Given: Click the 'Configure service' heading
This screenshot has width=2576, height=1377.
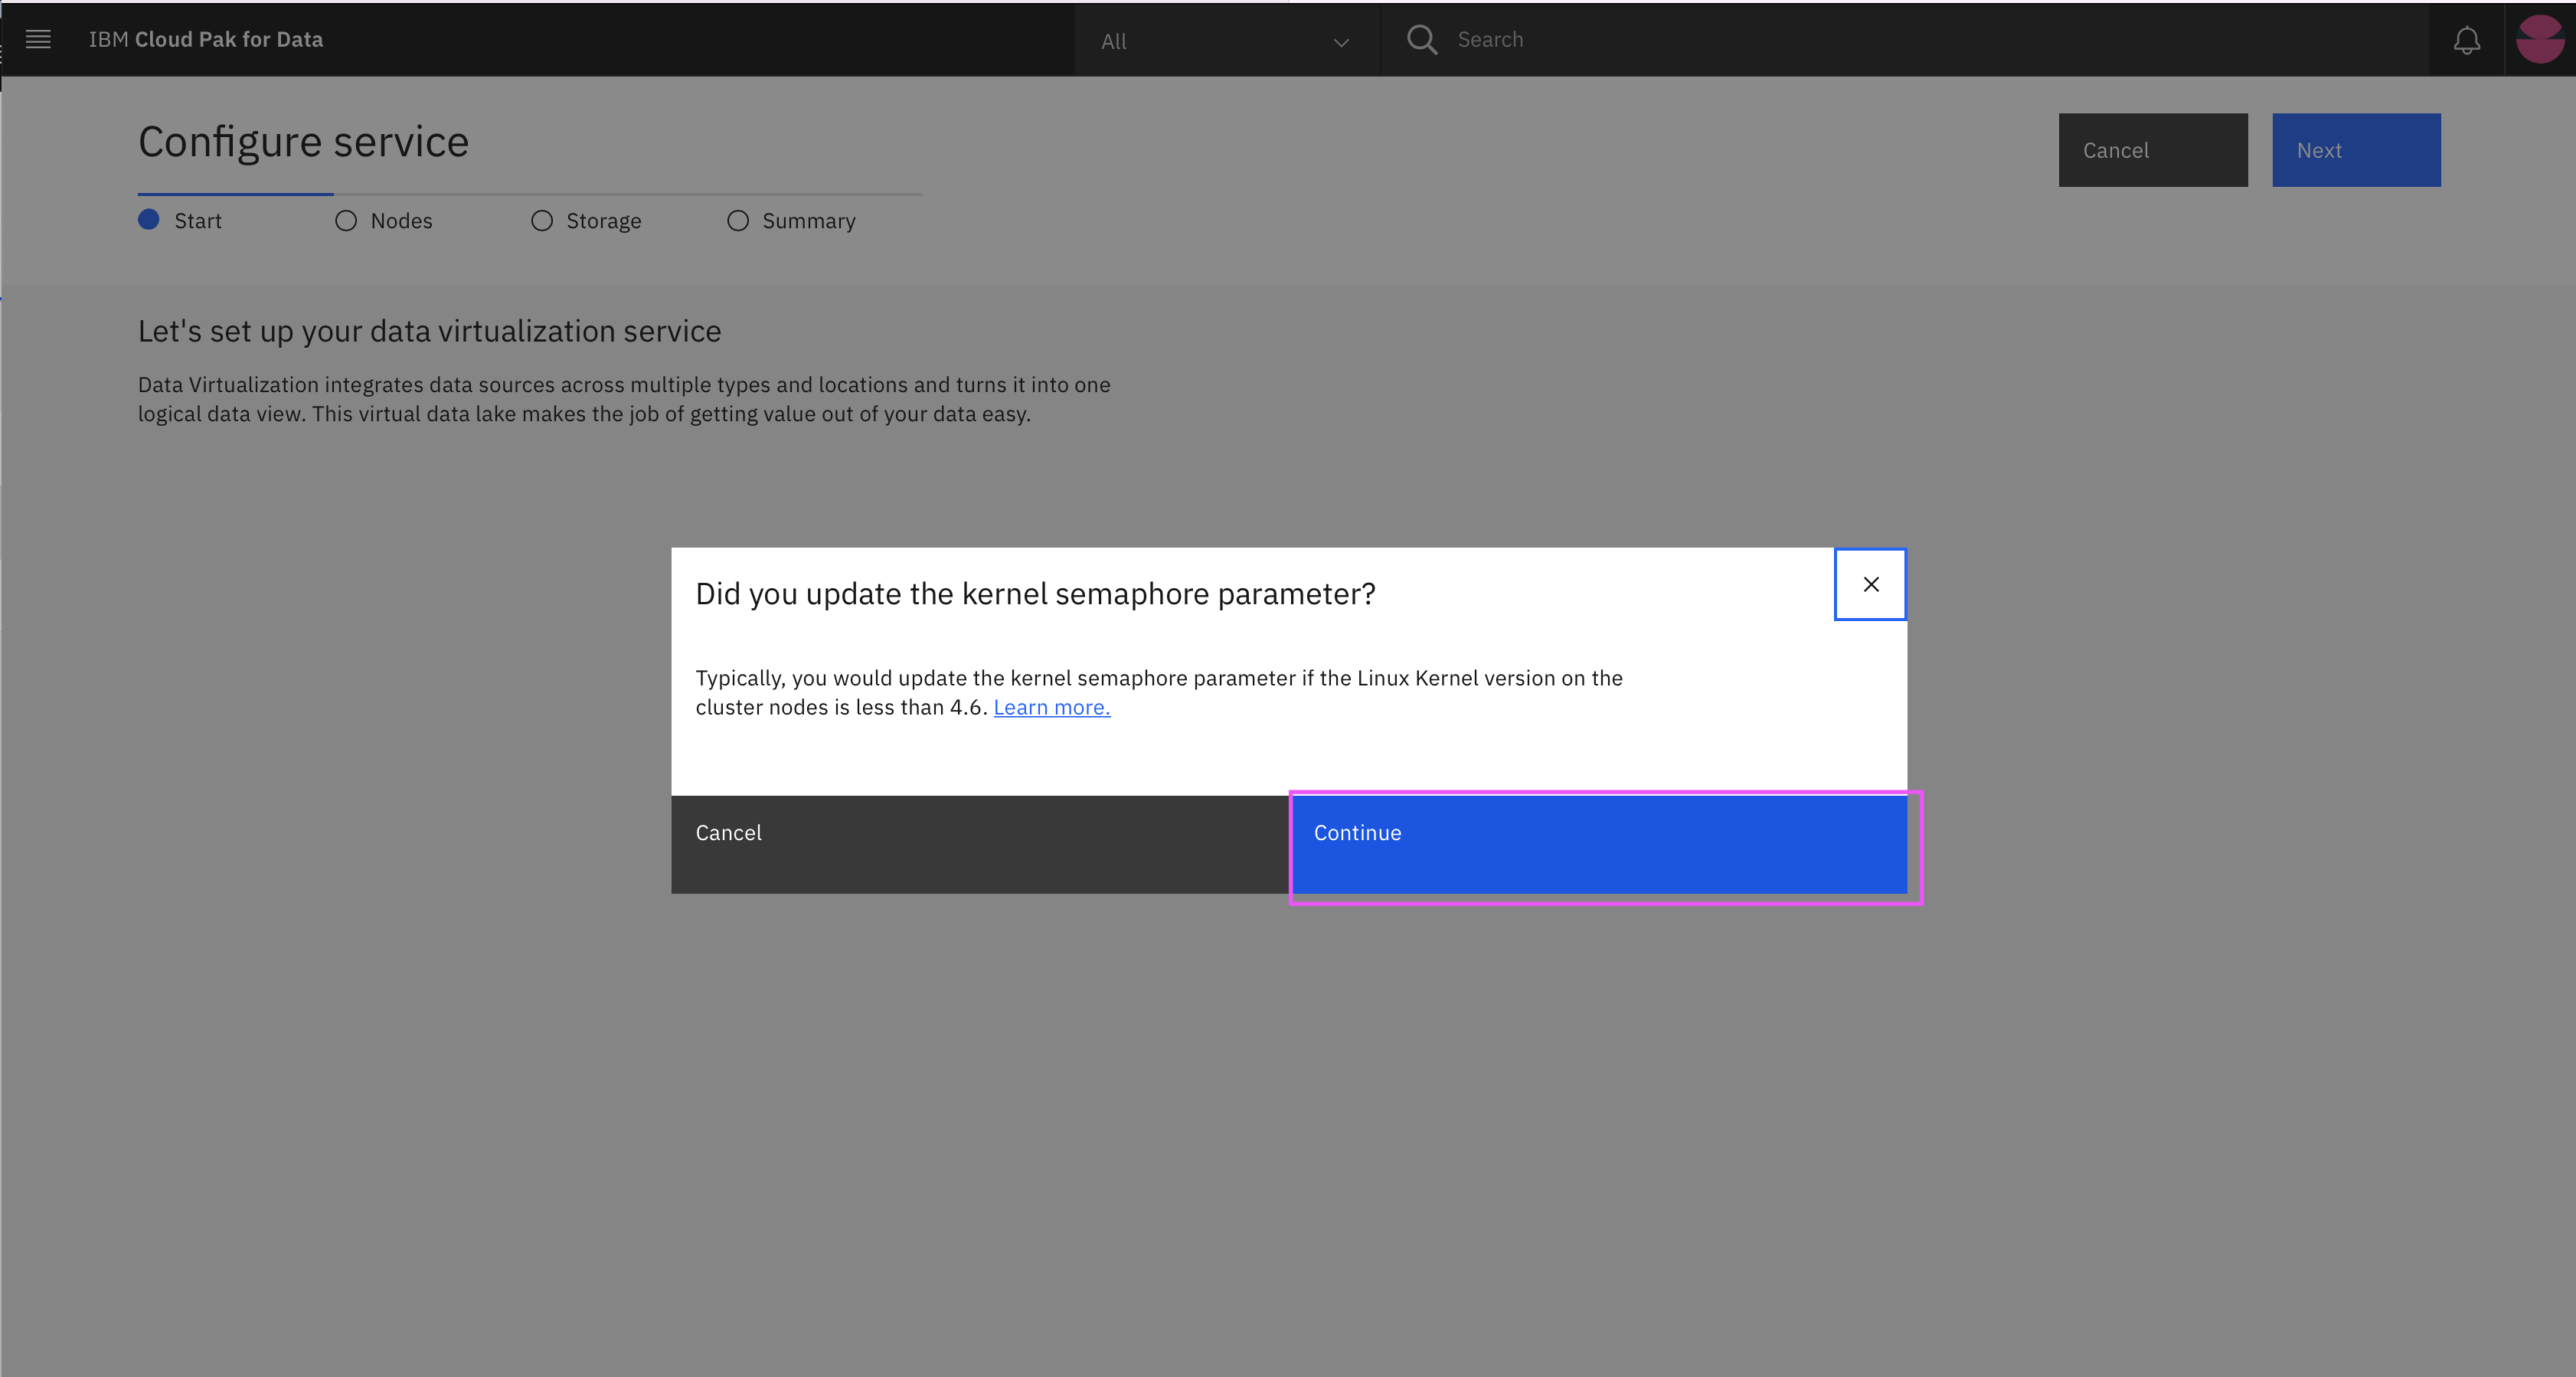Looking at the screenshot, I should coord(303,142).
